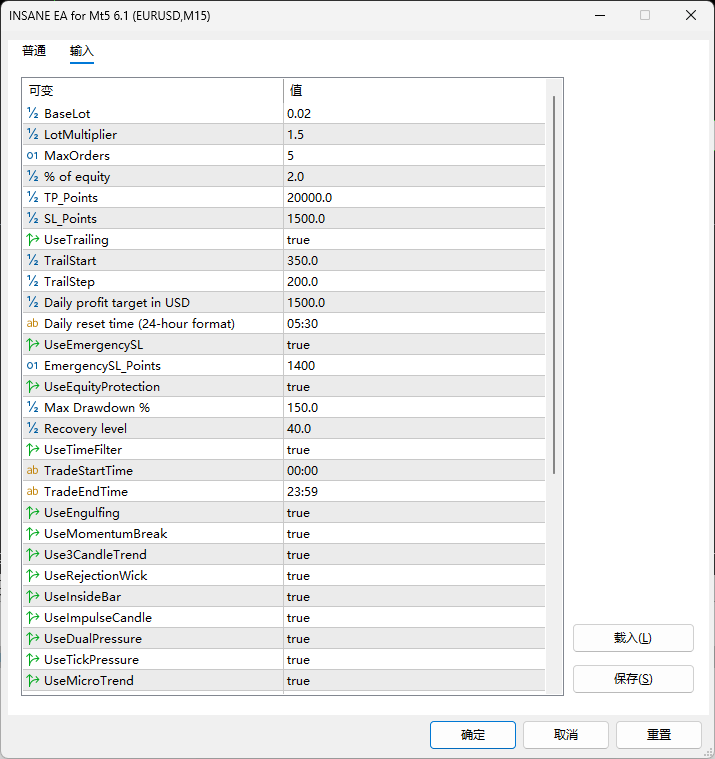Viewport: 715px width, 759px height.
Task: Click the BaseLot double-type icon
Action: click(x=33, y=114)
